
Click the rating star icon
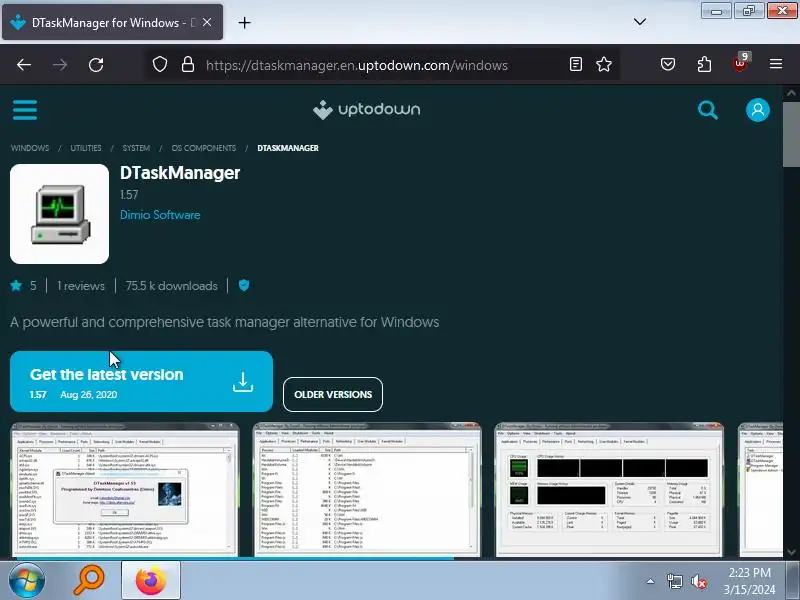click(16, 286)
